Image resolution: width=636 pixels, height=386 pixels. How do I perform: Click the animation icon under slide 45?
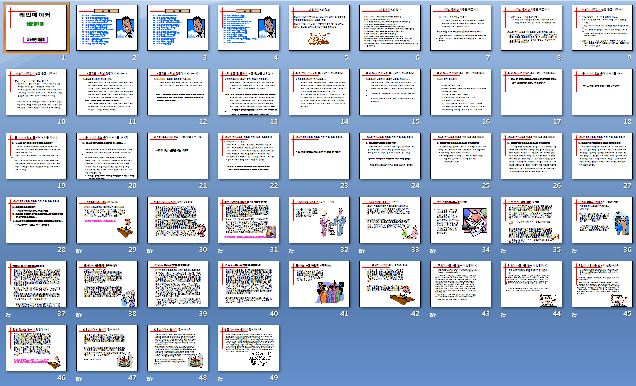pos(574,315)
